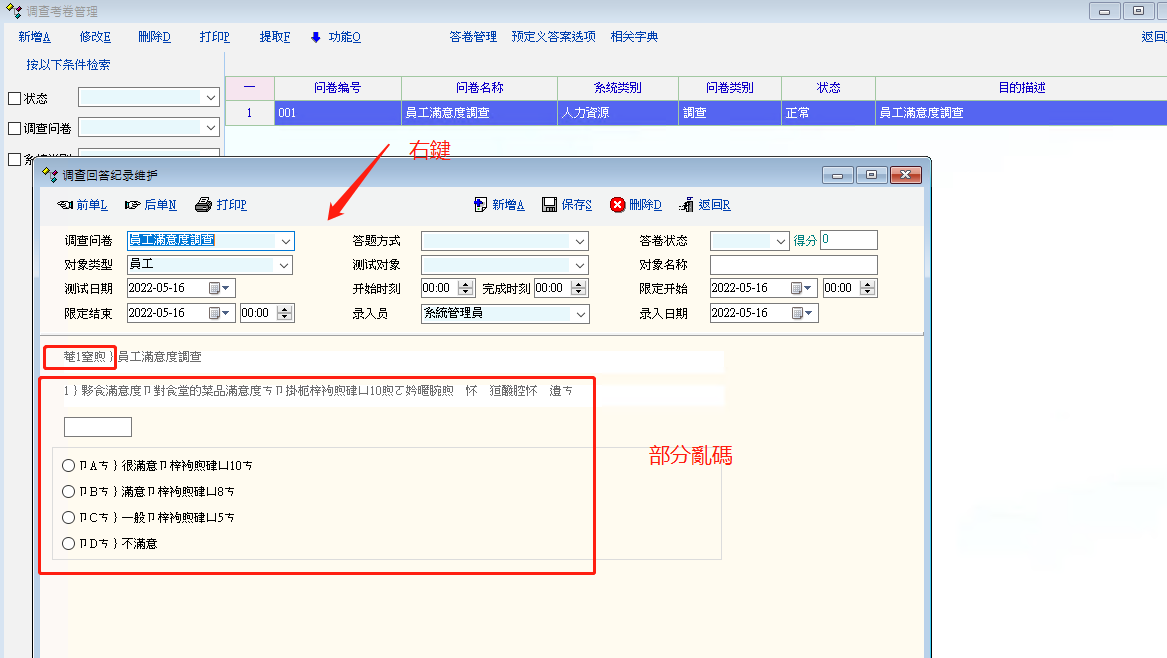
Task: Click the 返回 return icon in dialog
Action: [686, 205]
